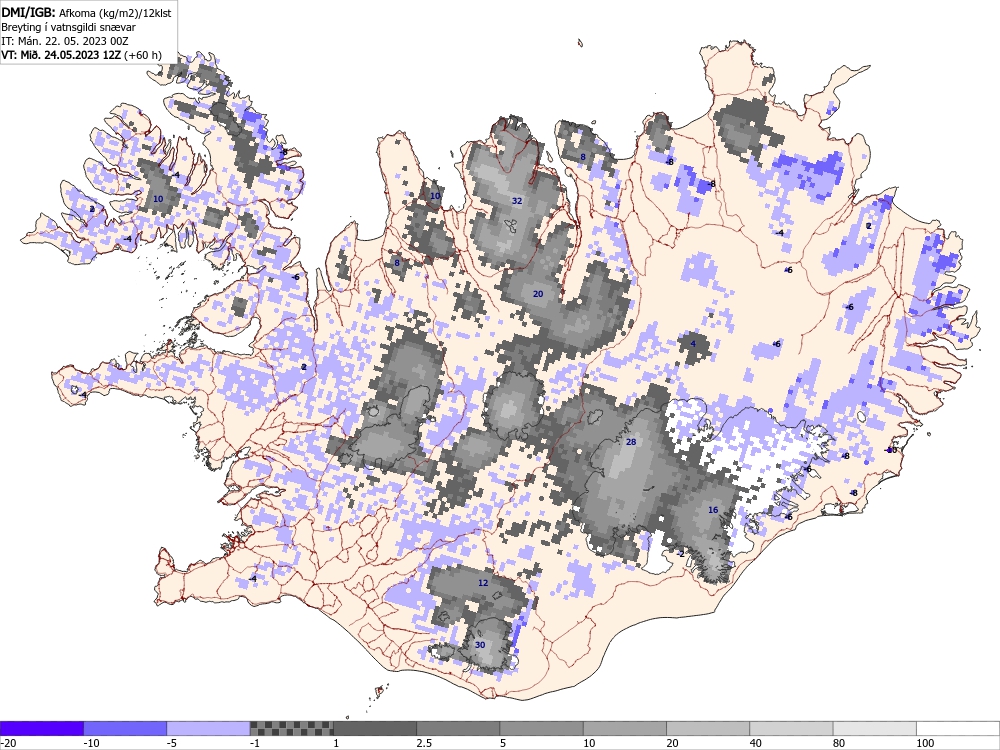1000x750 pixels.
Task: Select the light gray legend swatch for 40 to 80
Action: [791, 728]
